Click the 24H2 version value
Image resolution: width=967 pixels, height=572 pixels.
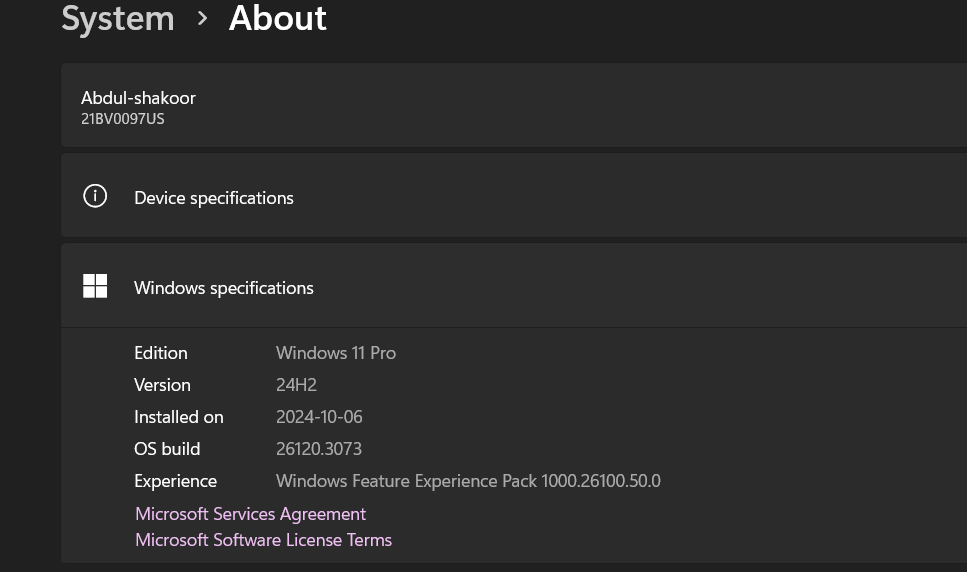click(296, 385)
